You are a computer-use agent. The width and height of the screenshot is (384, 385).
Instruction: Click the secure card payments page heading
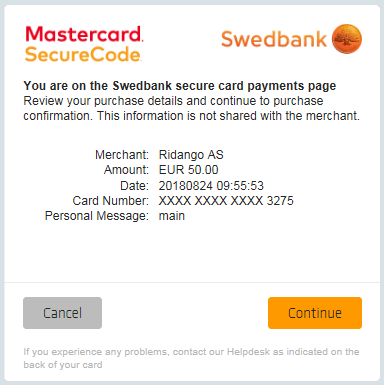click(180, 86)
